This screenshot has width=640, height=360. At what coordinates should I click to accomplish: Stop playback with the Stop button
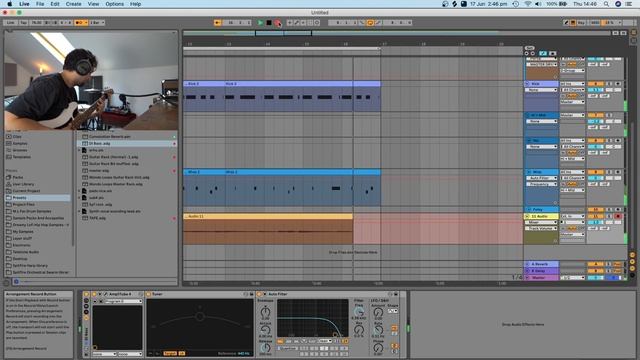click(269, 23)
